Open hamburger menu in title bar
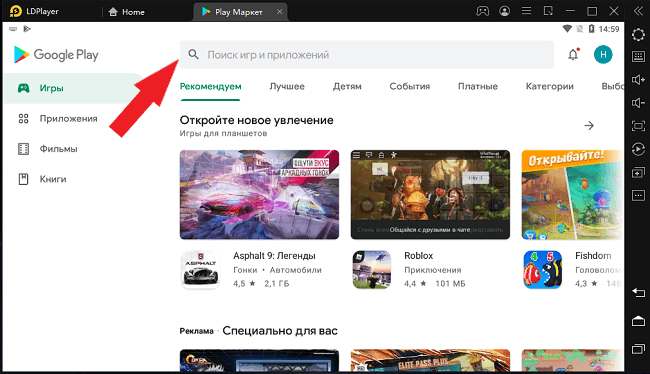This screenshot has height=374, width=650. 526,11
